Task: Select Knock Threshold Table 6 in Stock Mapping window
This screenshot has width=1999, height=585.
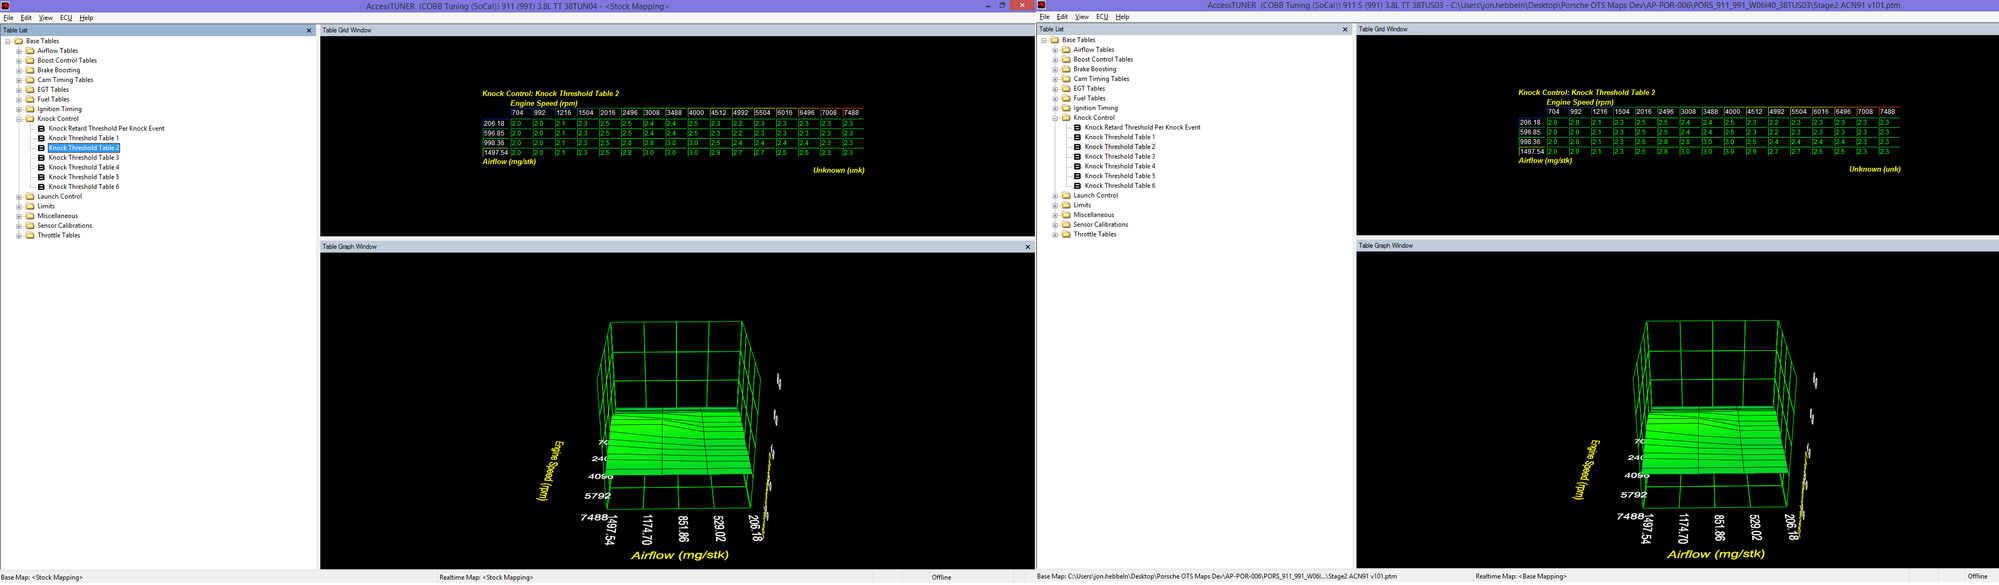Action: click(x=84, y=187)
